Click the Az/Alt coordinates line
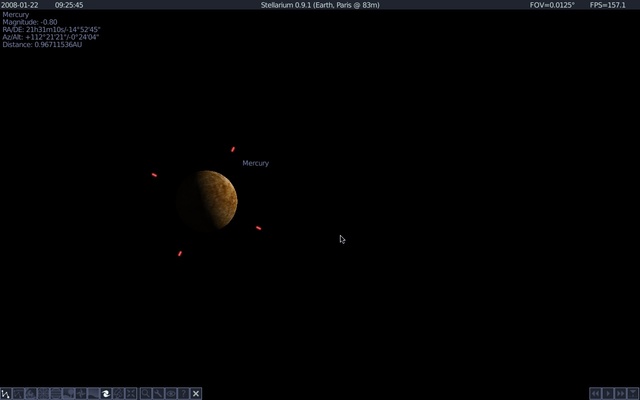This screenshot has height=400, width=640. click(51, 37)
